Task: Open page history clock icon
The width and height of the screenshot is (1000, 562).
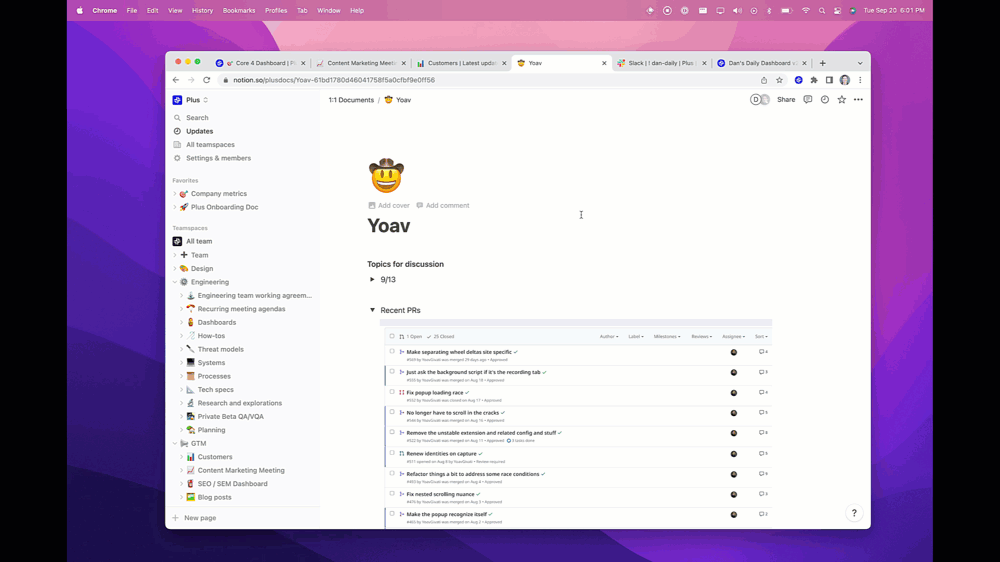Action: [825, 100]
